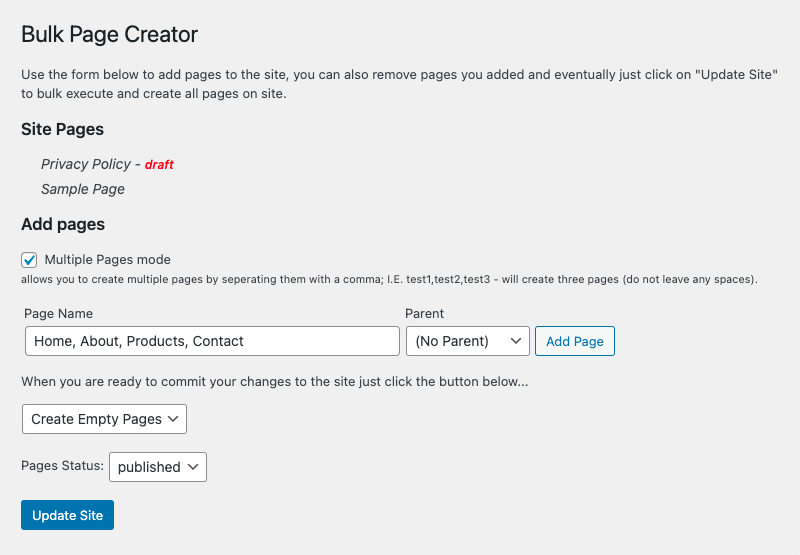800x555 pixels.
Task: Click the "ready to commit your changes" text
Action: click(274, 381)
